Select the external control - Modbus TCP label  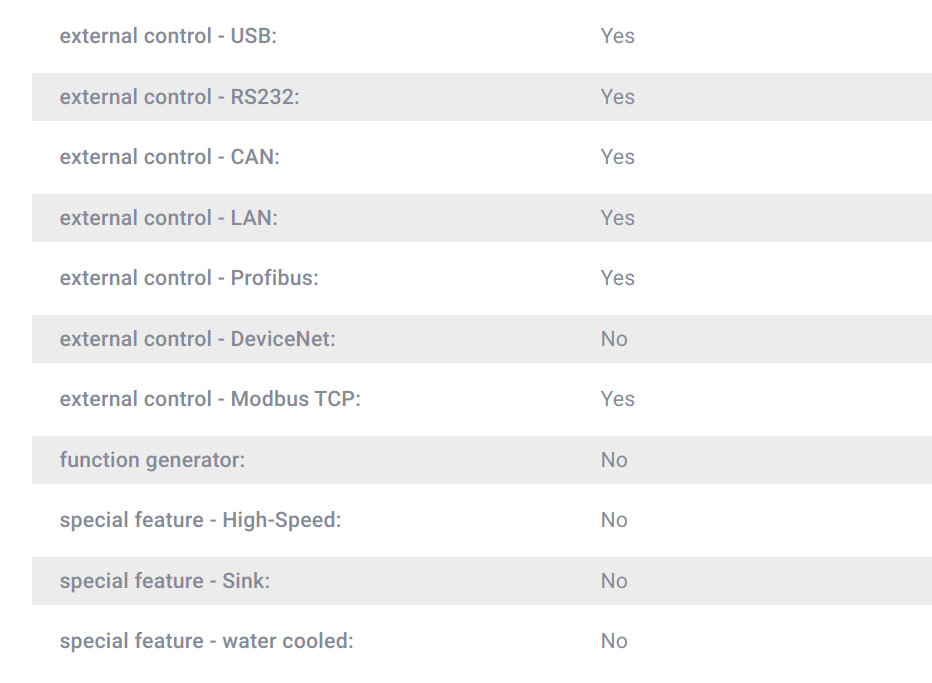(210, 399)
